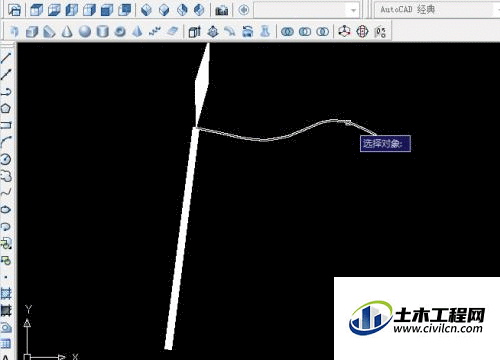Activate the Presspull tool

(213, 32)
